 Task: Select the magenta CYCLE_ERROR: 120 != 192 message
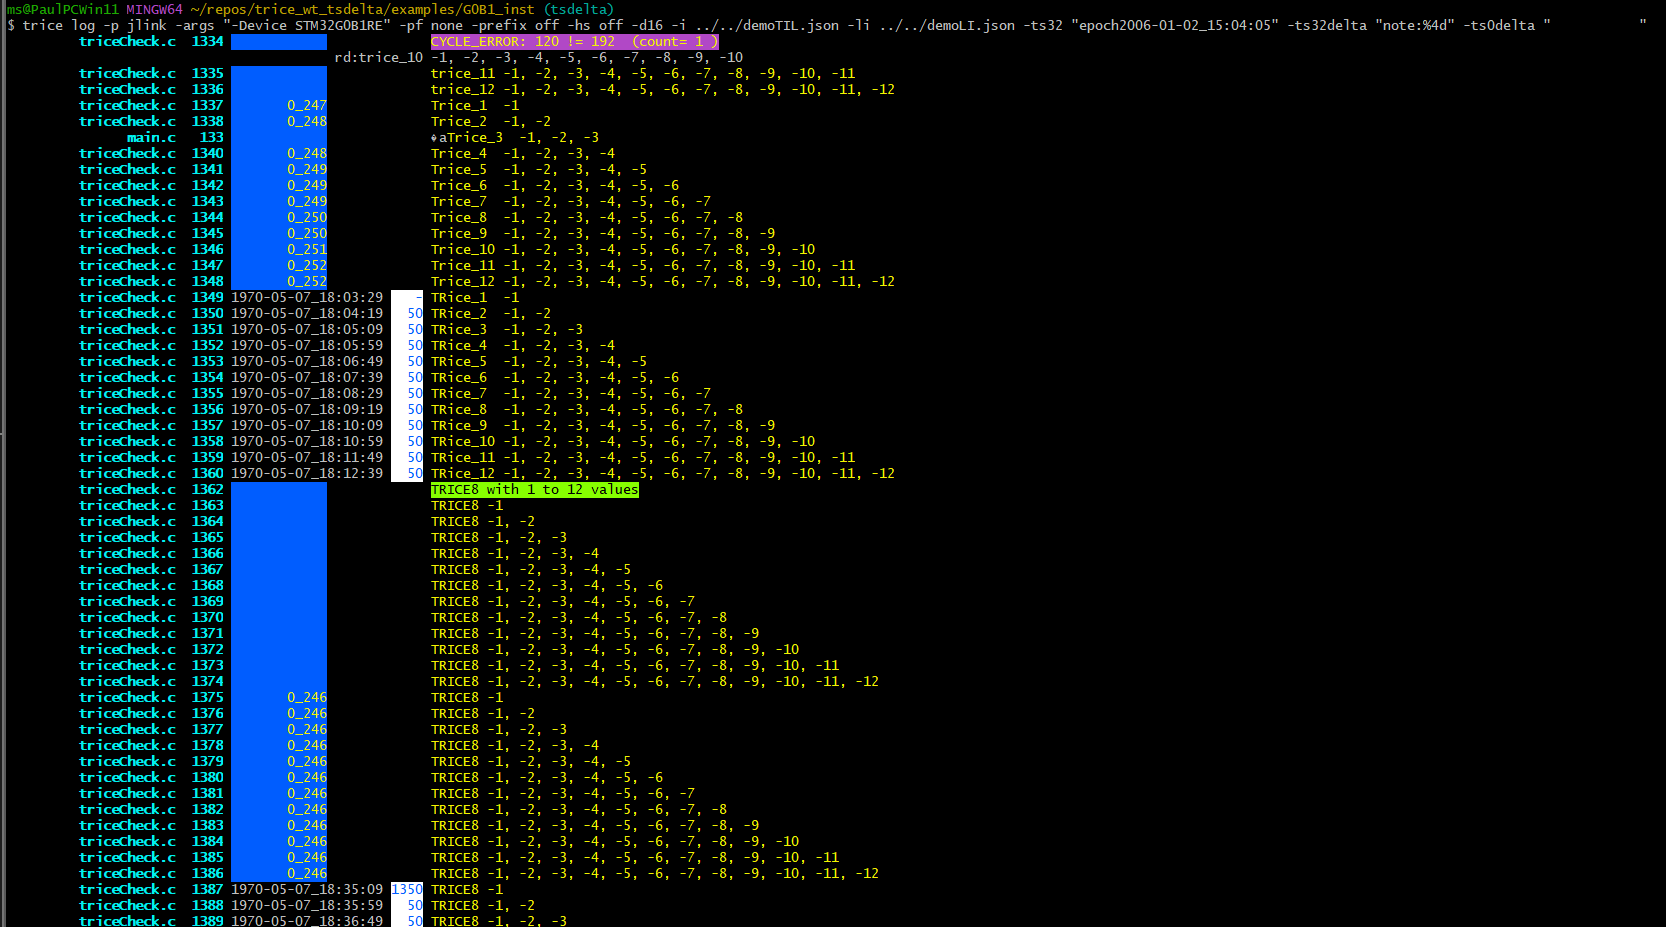click(x=570, y=41)
